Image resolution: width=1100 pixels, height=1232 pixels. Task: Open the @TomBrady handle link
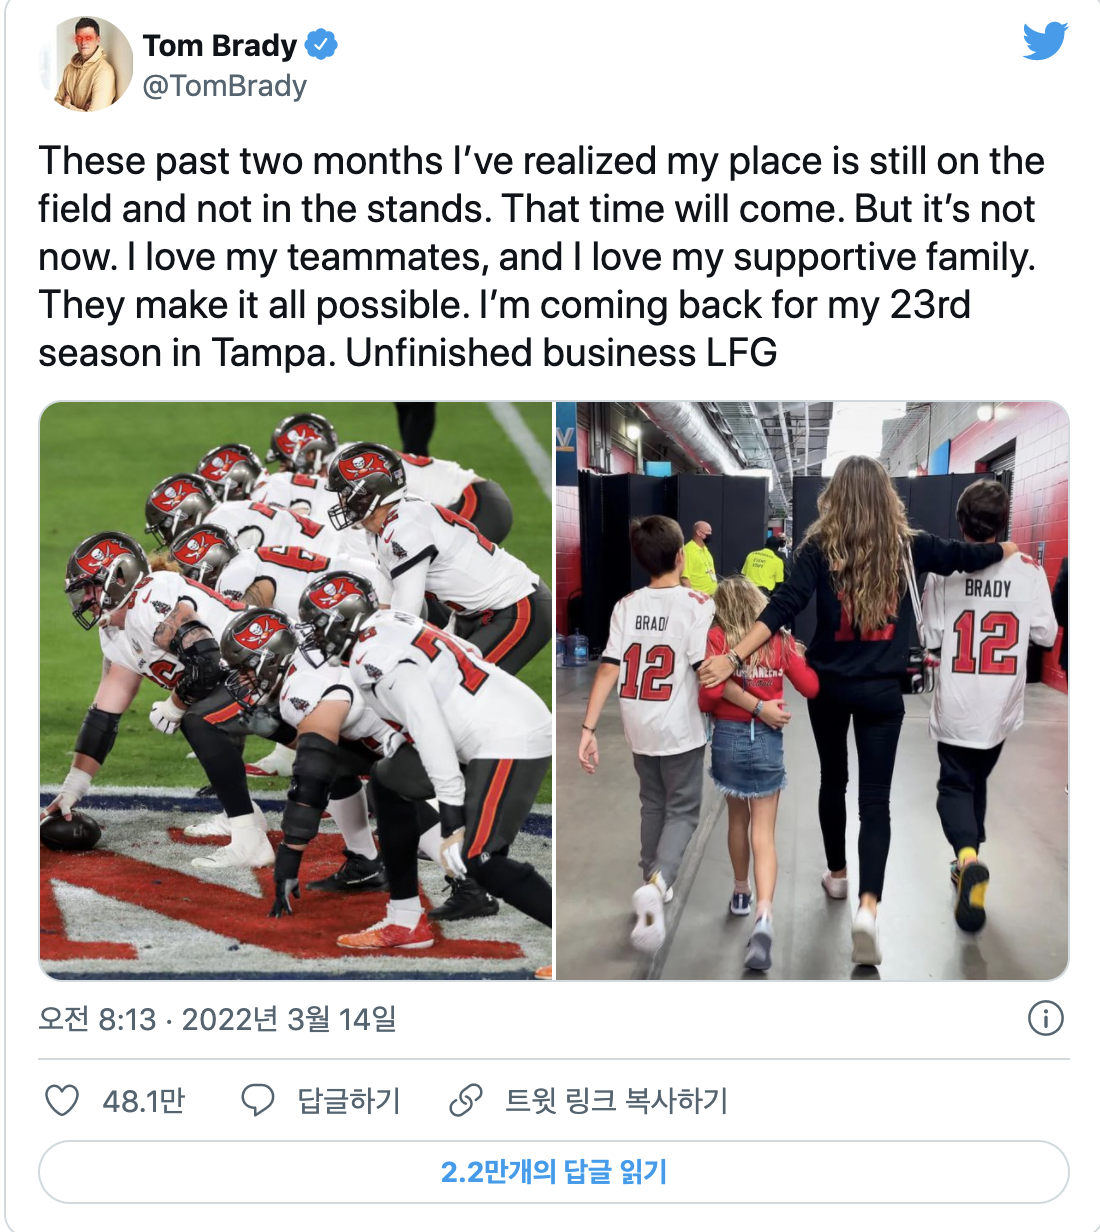point(224,86)
